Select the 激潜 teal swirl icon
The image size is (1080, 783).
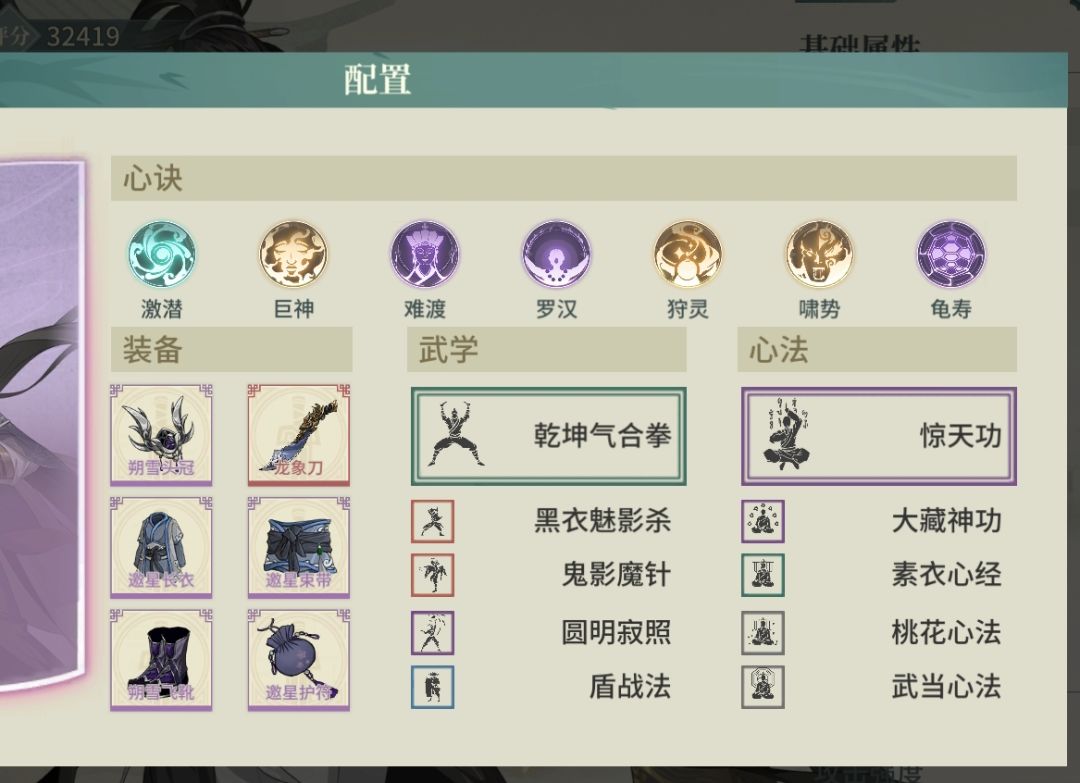pyautogui.click(x=162, y=253)
